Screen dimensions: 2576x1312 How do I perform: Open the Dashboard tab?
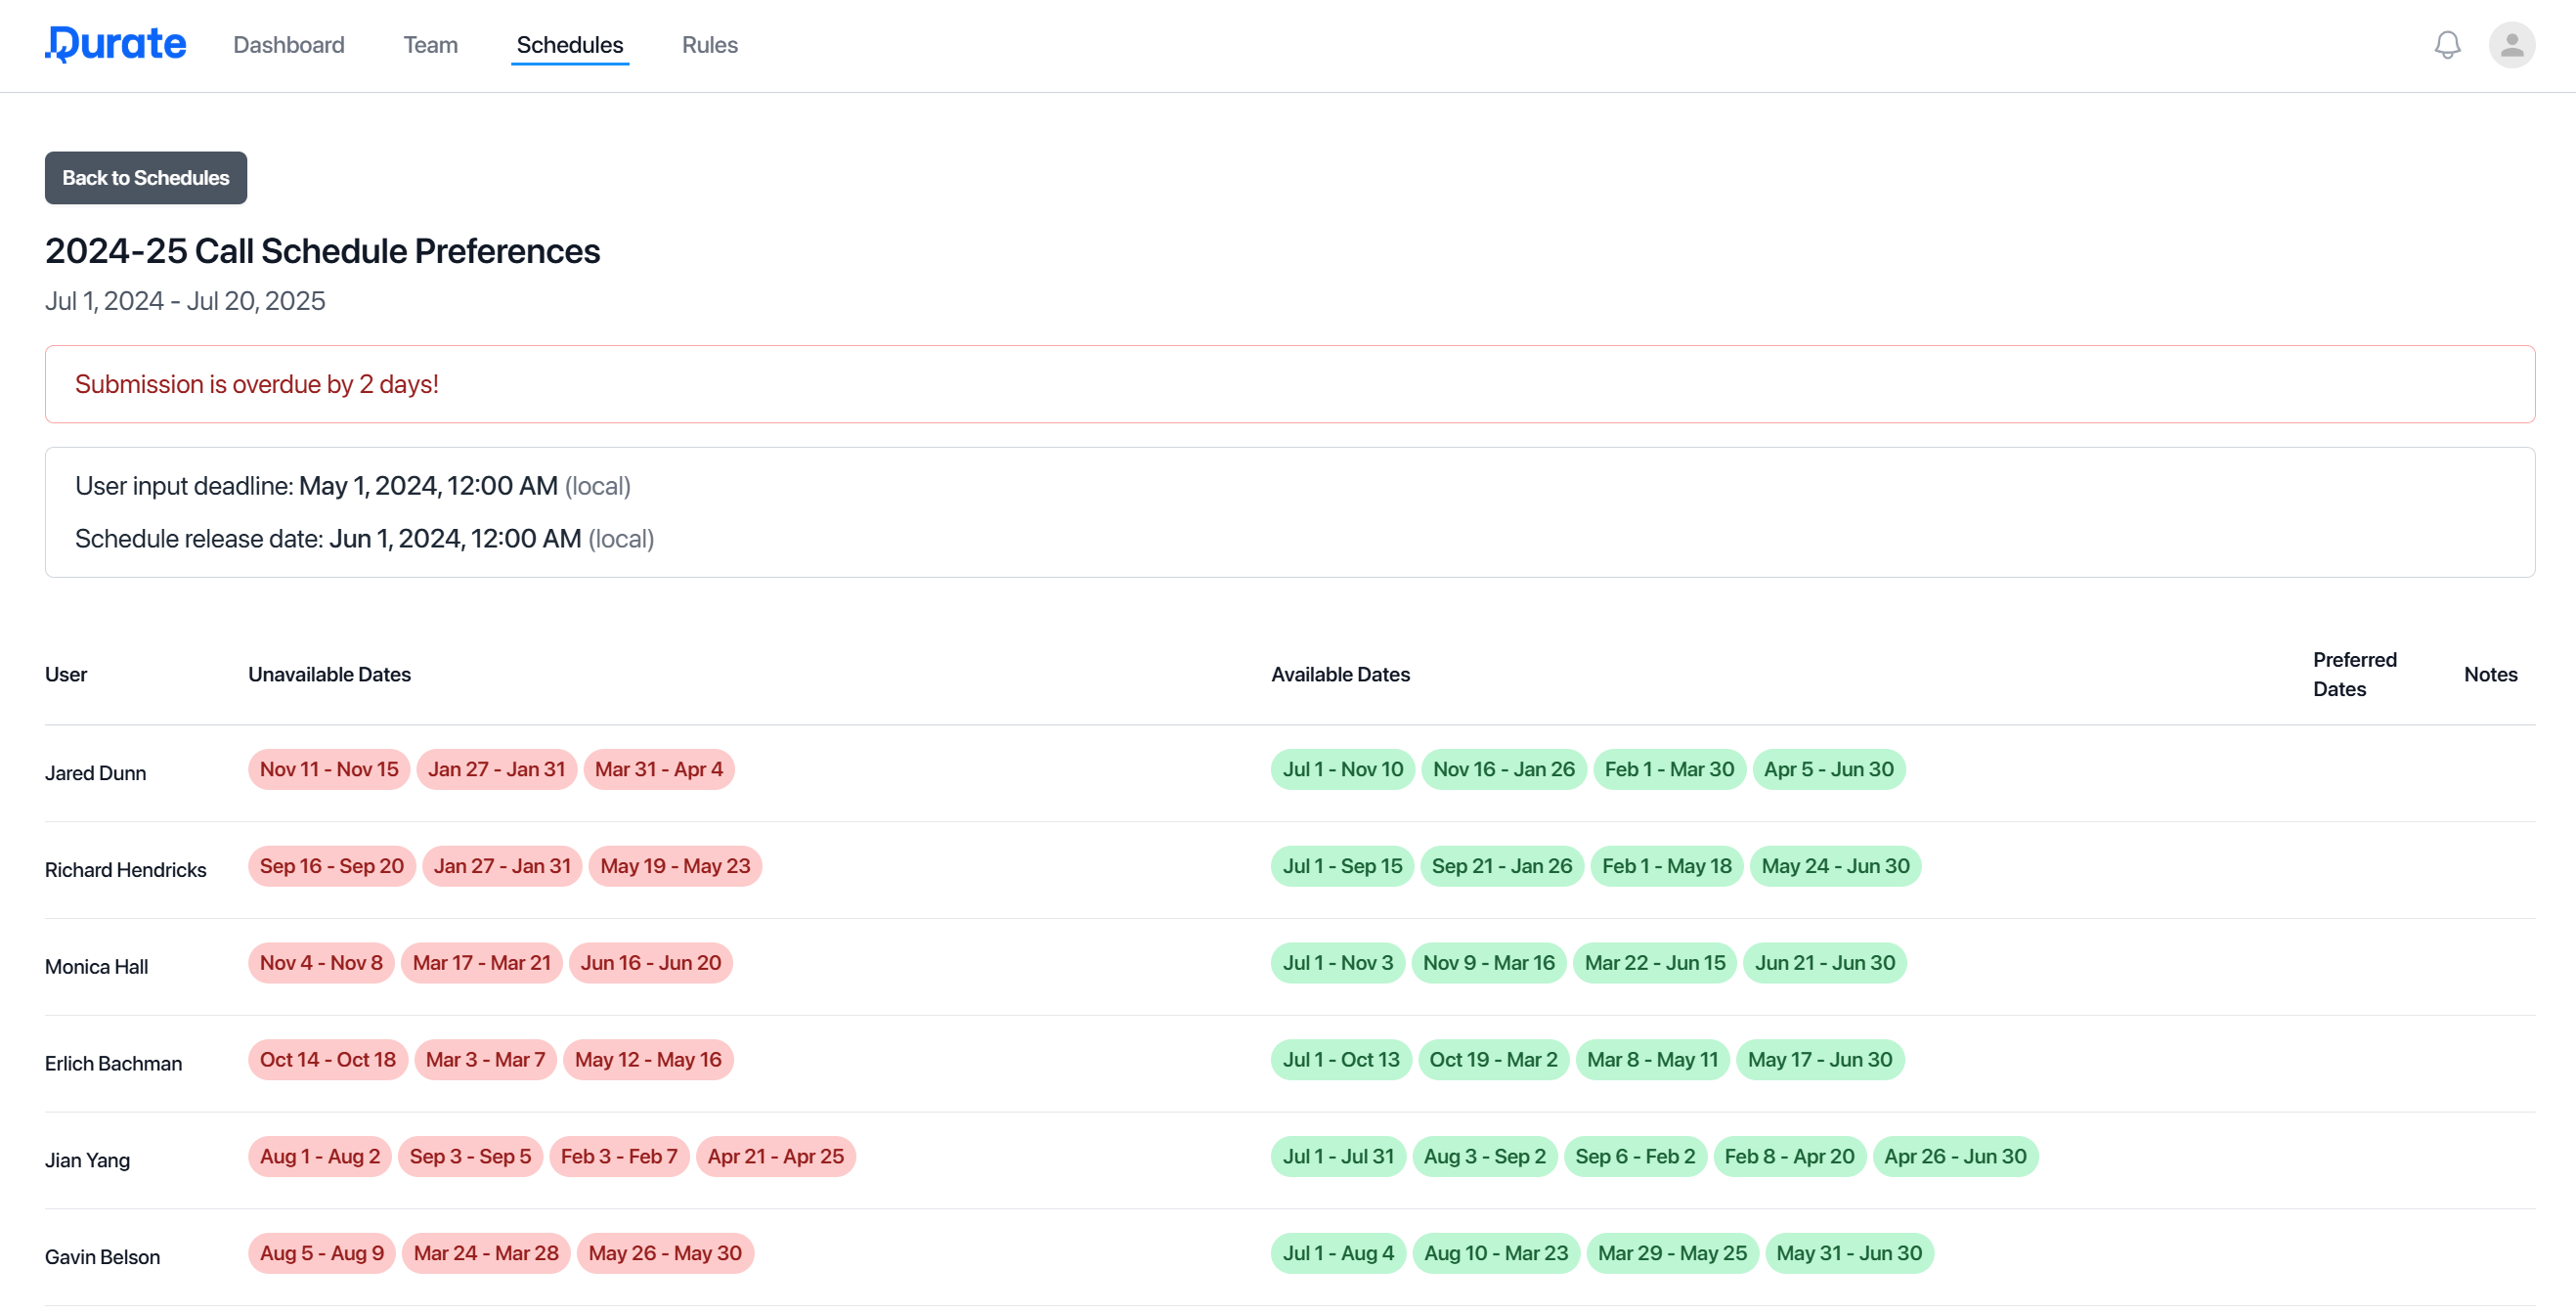click(288, 45)
